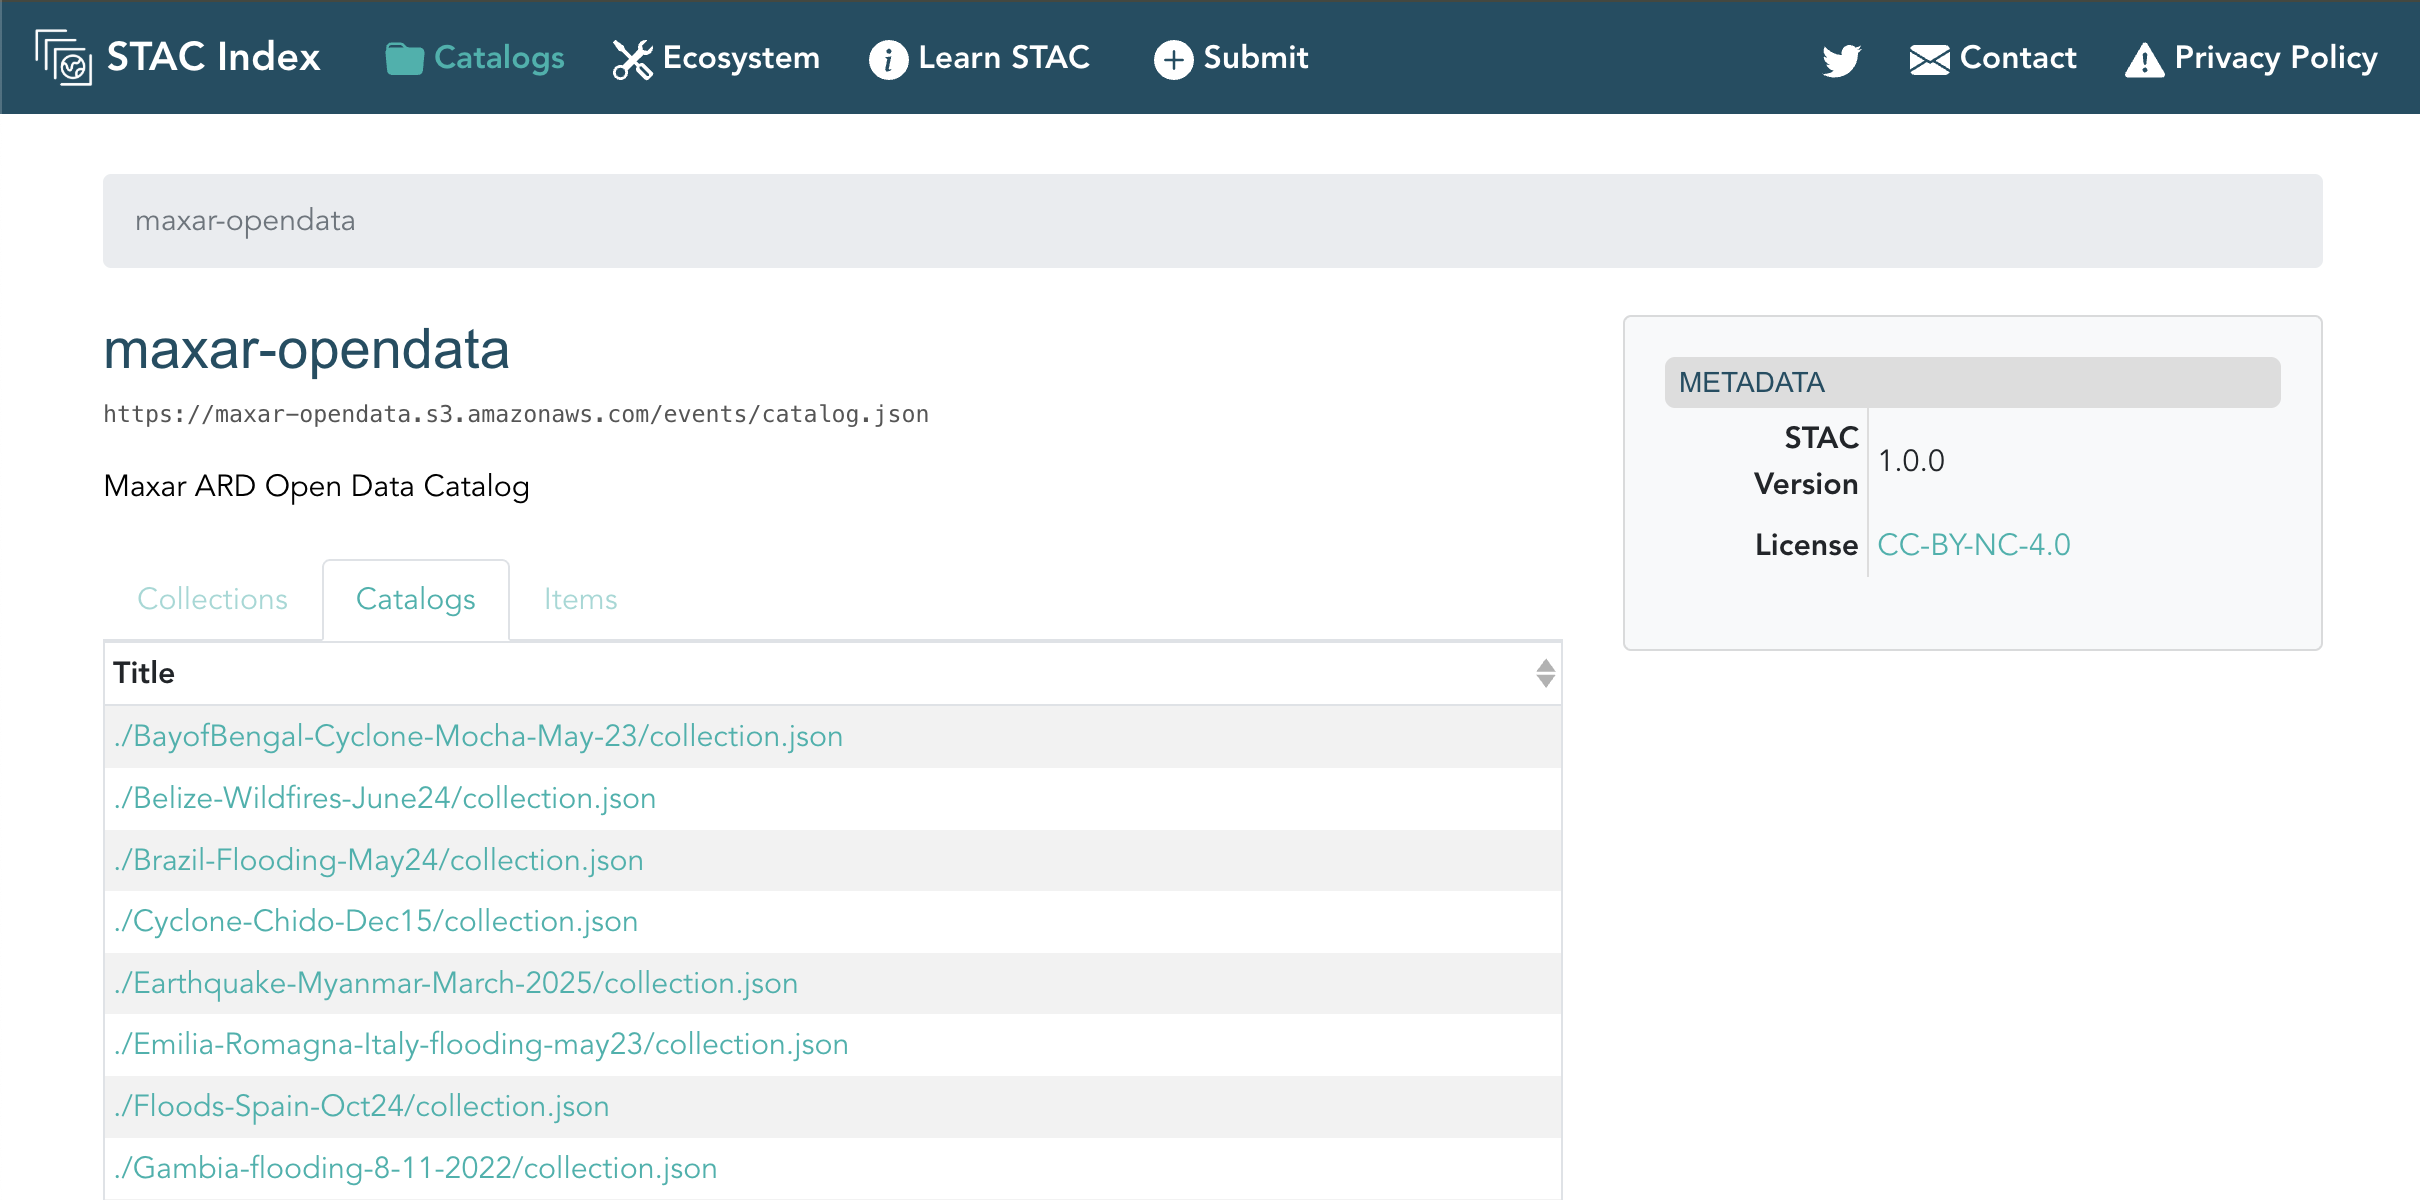Open the Belize-Wildfires-June24 collection link

pyautogui.click(x=385, y=798)
